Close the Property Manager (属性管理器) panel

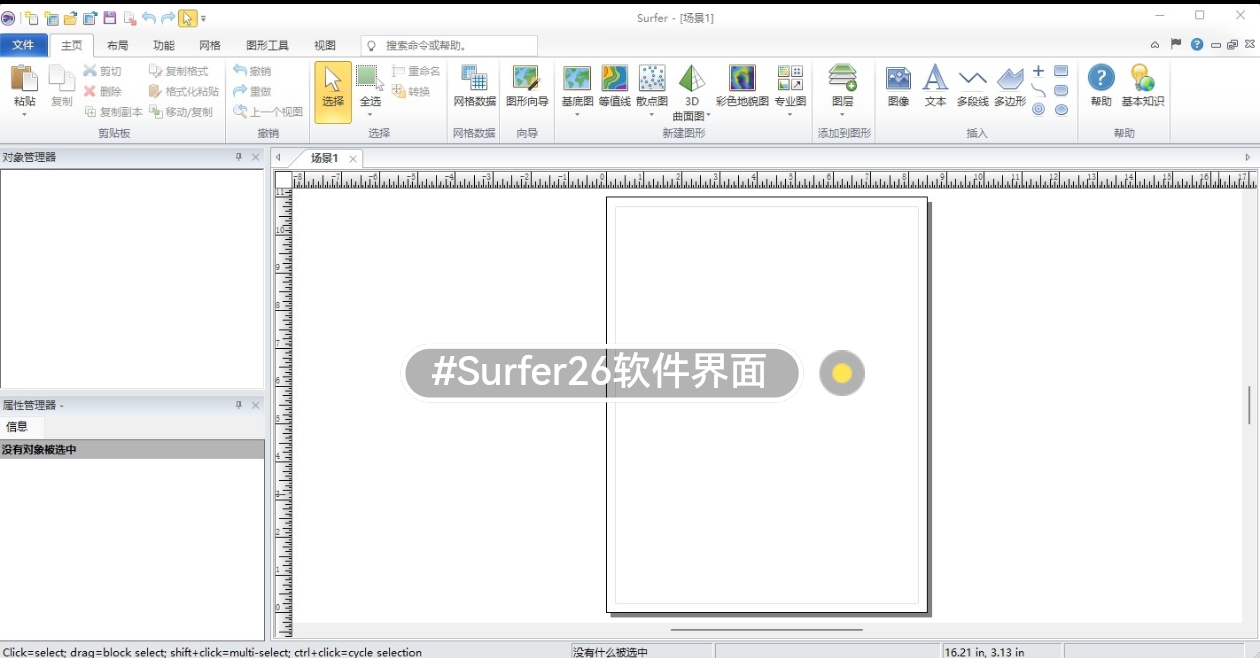[256, 405]
